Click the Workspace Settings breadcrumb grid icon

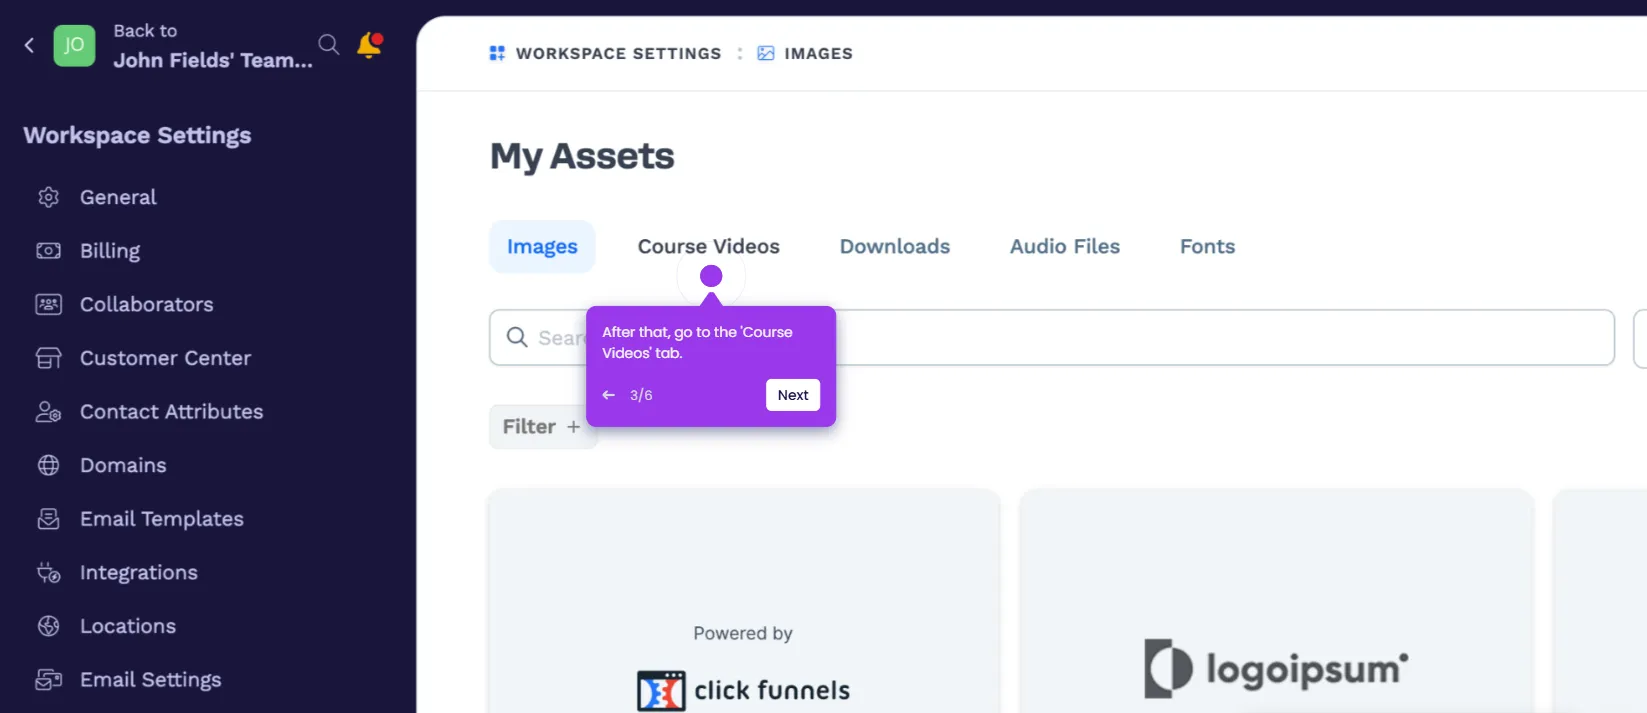pyautogui.click(x=497, y=53)
